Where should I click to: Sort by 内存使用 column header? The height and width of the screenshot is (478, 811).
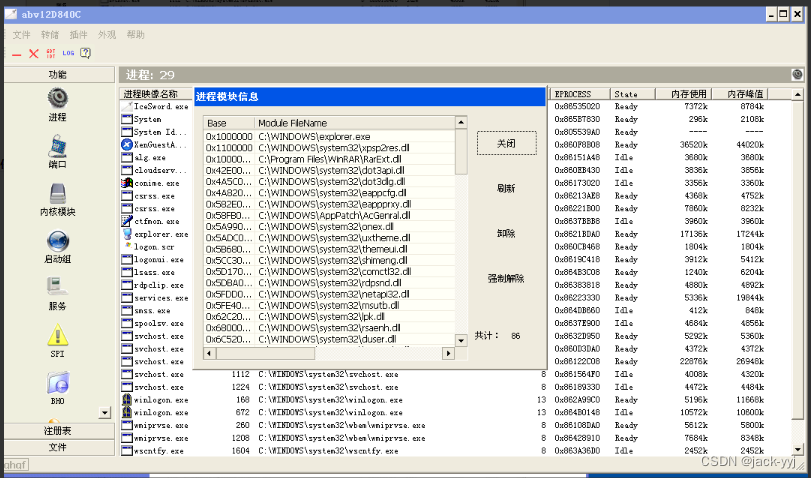pyautogui.click(x=684, y=94)
